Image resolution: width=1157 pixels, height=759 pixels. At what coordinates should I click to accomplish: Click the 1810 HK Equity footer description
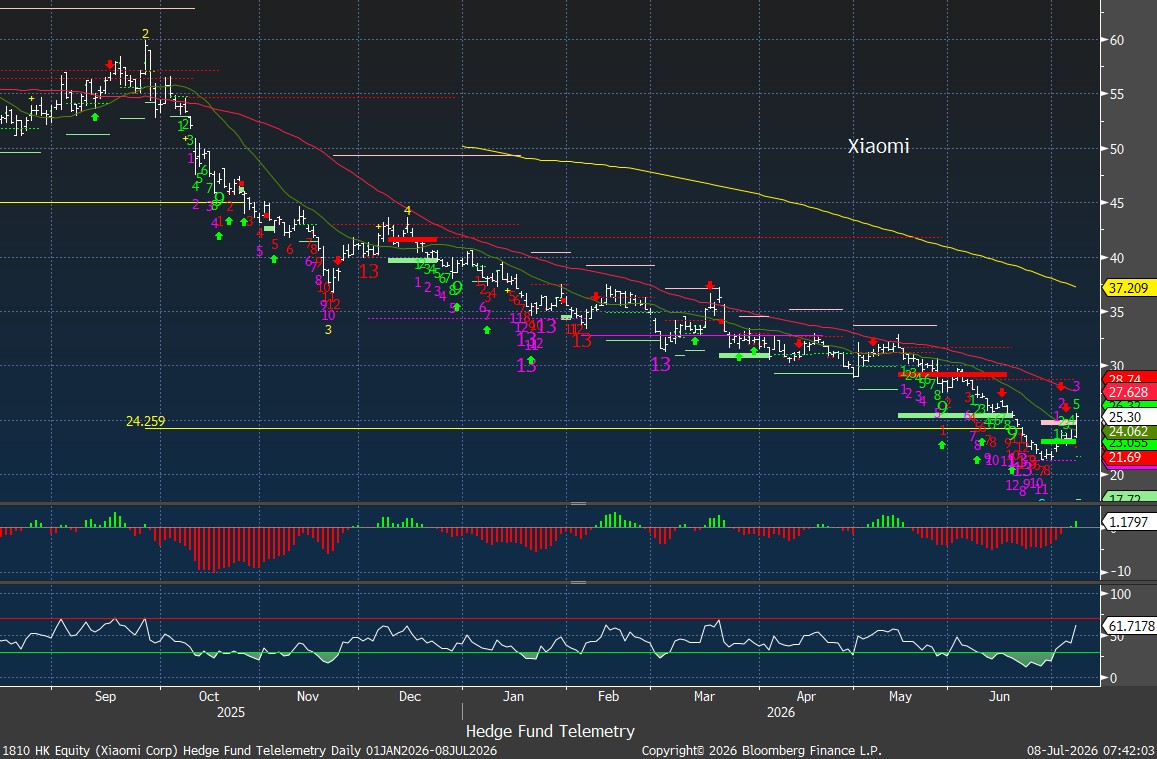249,750
